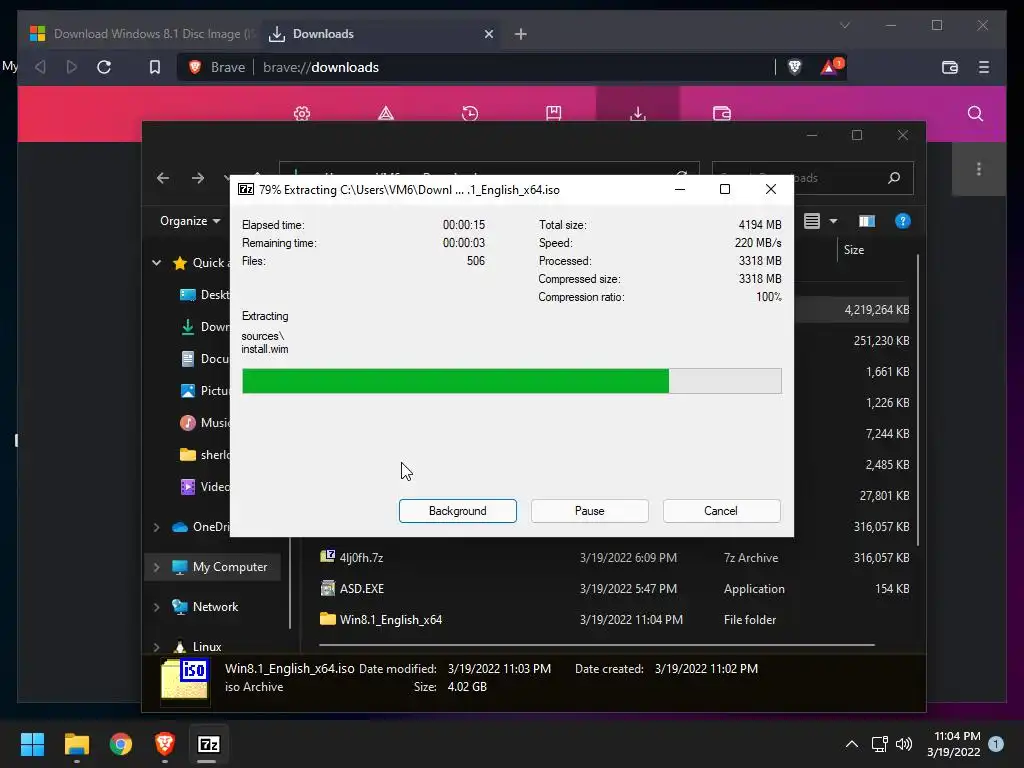
Task: Close the Downloads tab
Action: point(488,34)
